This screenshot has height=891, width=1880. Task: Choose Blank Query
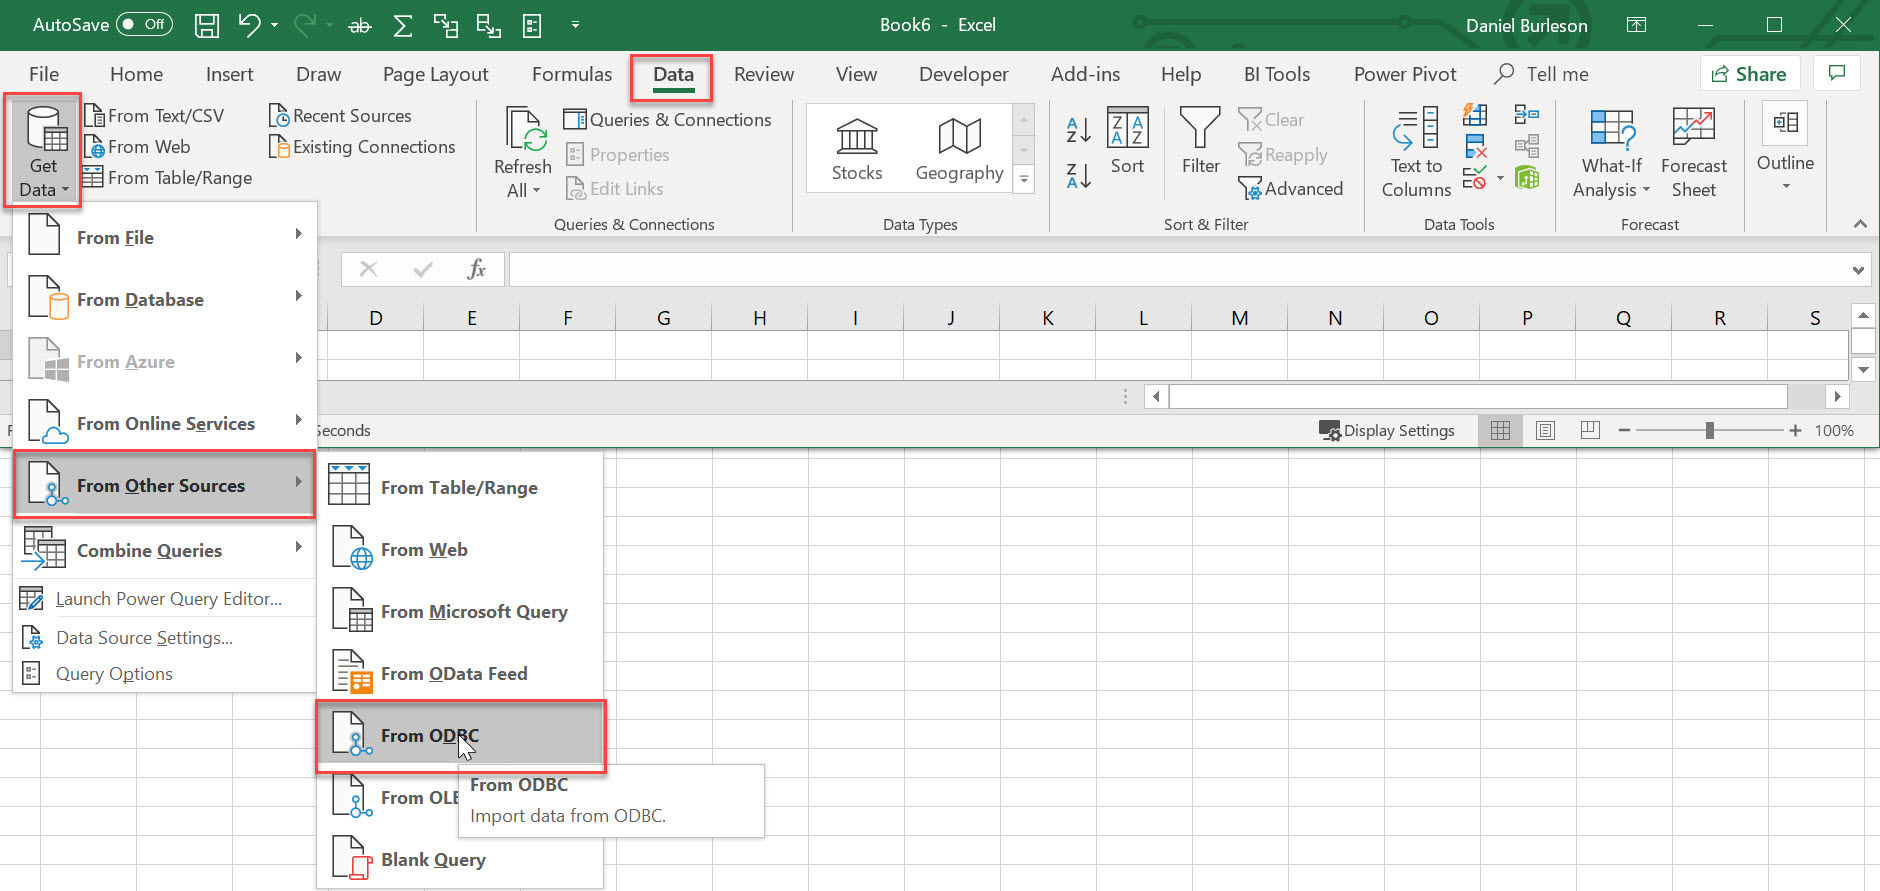tap(460, 859)
